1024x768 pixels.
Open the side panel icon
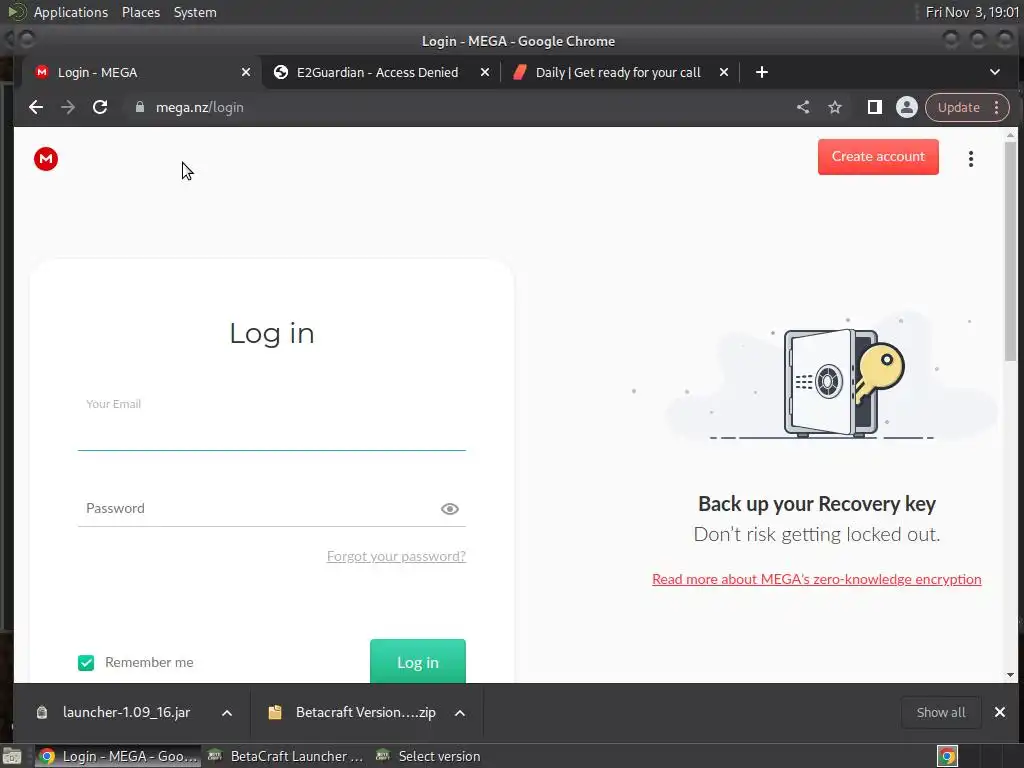tap(874, 107)
